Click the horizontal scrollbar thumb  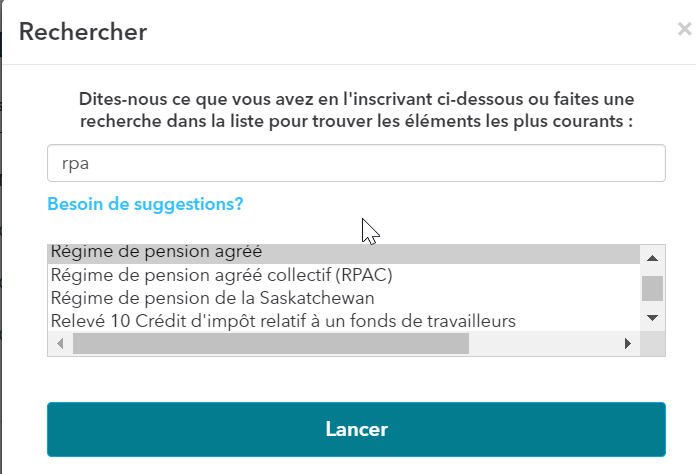tap(270, 343)
